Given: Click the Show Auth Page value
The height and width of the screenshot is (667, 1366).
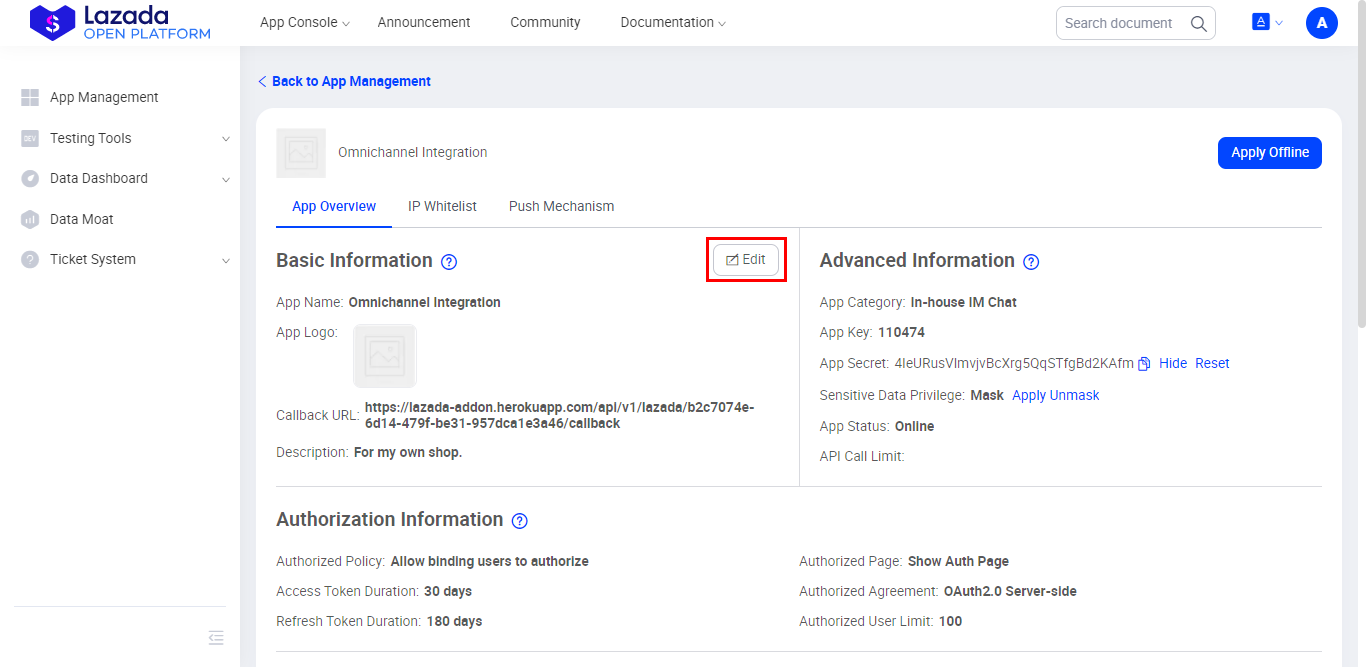Looking at the screenshot, I should coord(958,561).
